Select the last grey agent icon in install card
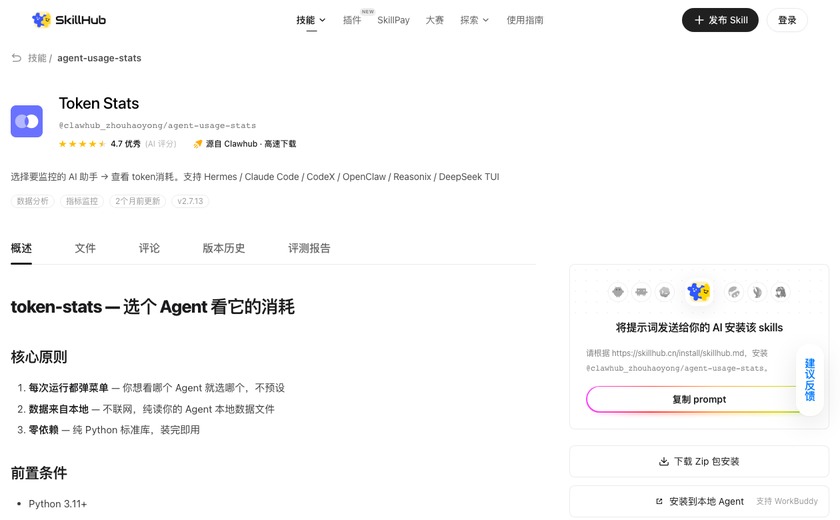Image resolution: width=840 pixels, height=520 pixels. 781,292
